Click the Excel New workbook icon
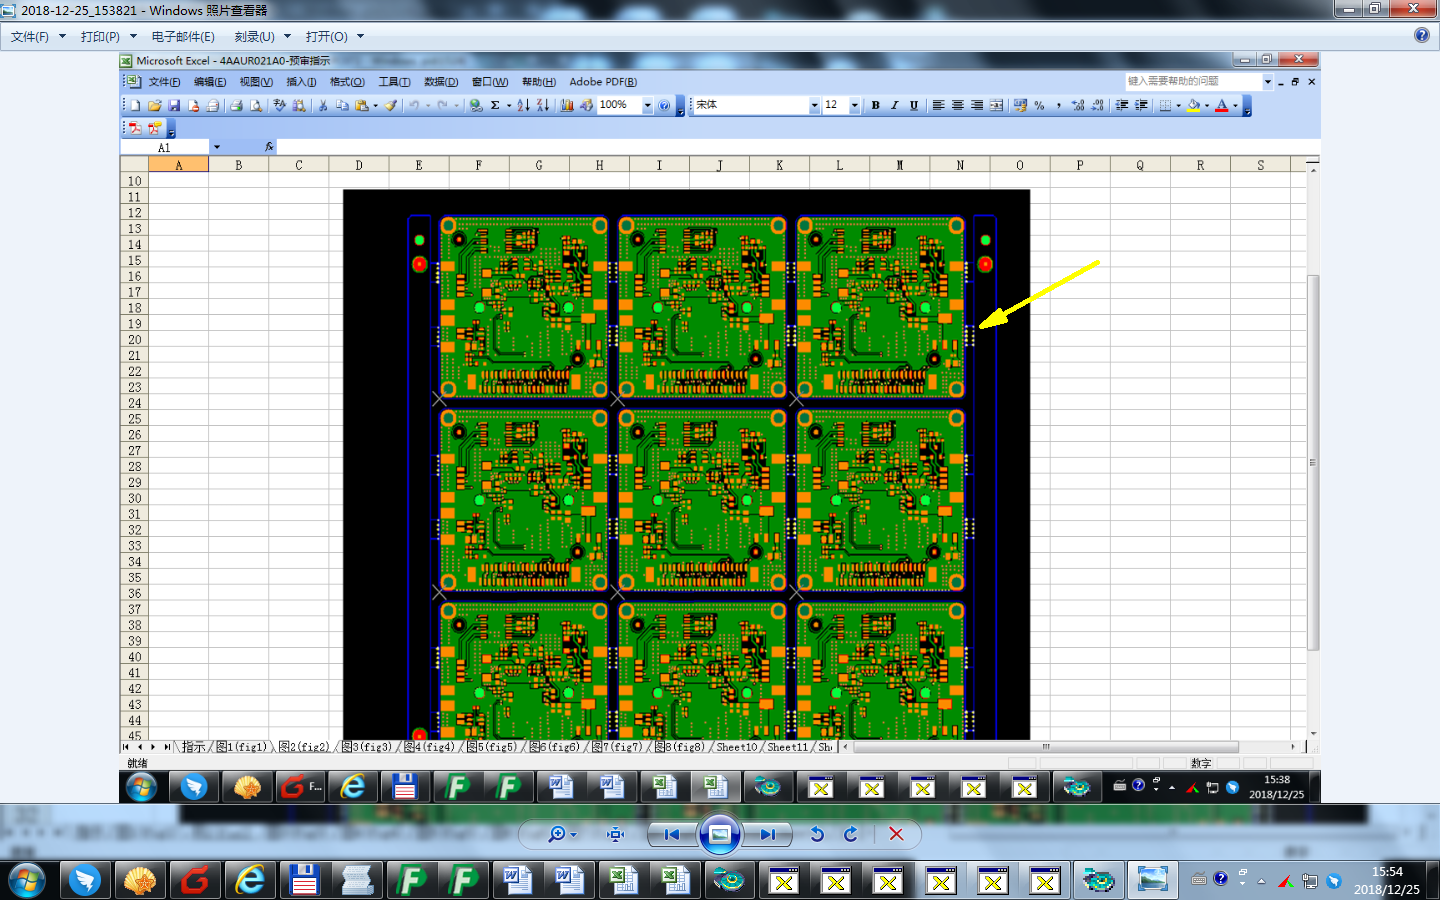The image size is (1440, 900). pos(135,105)
